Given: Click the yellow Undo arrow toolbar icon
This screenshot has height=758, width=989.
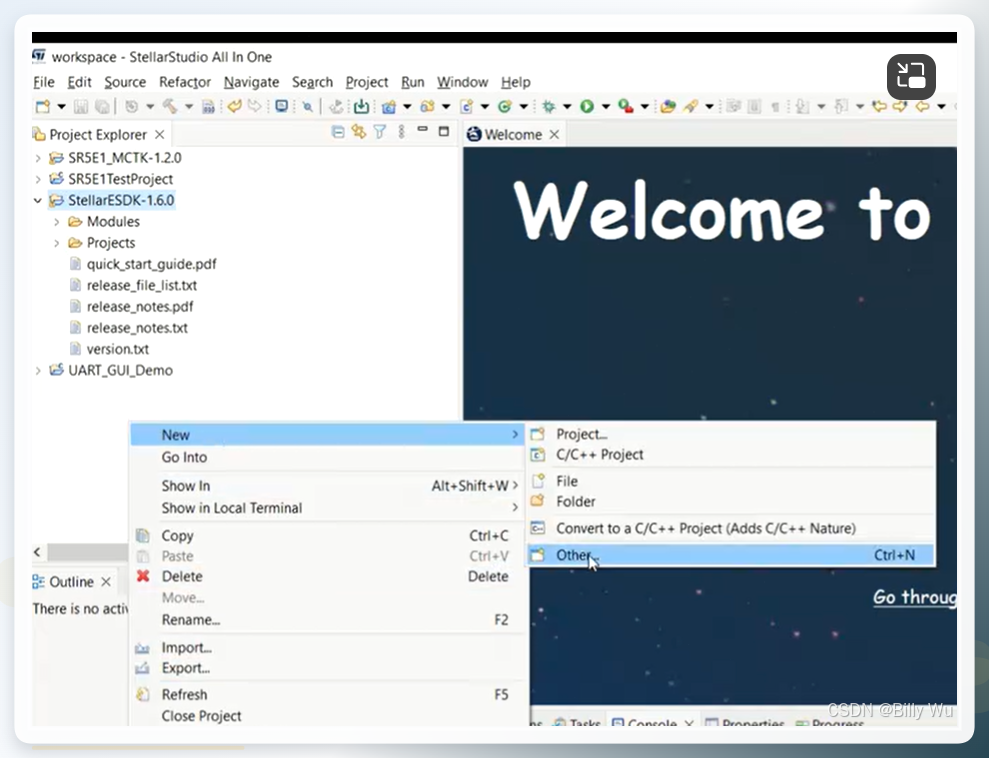Looking at the screenshot, I should 235,107.
